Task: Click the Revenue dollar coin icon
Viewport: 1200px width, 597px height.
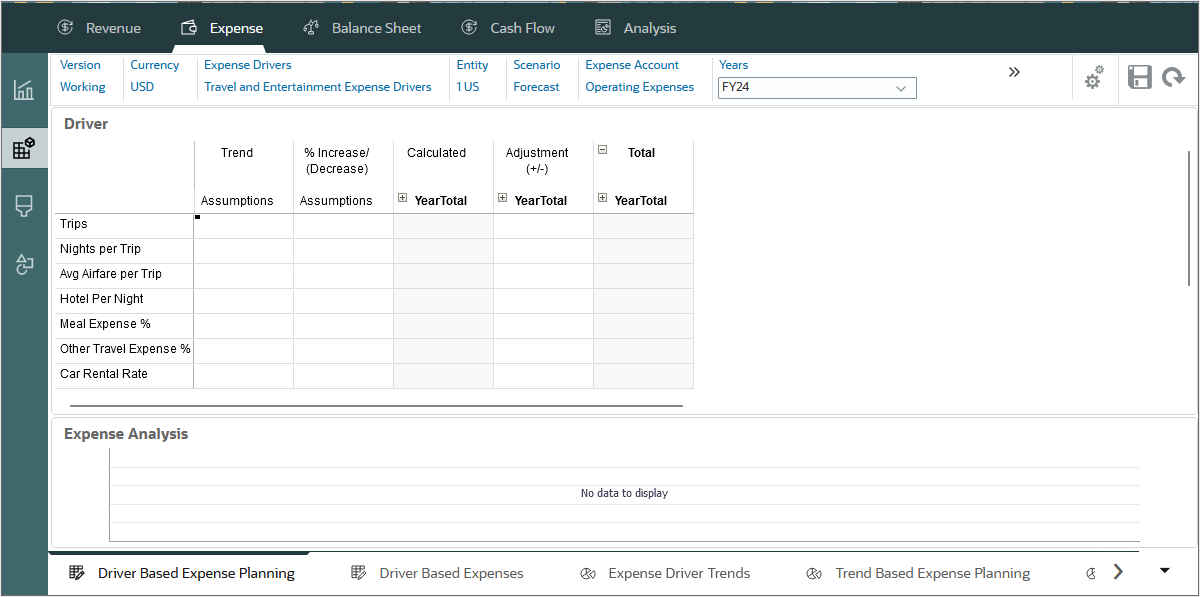Action: pyautogui.click(x=66, y=28)
